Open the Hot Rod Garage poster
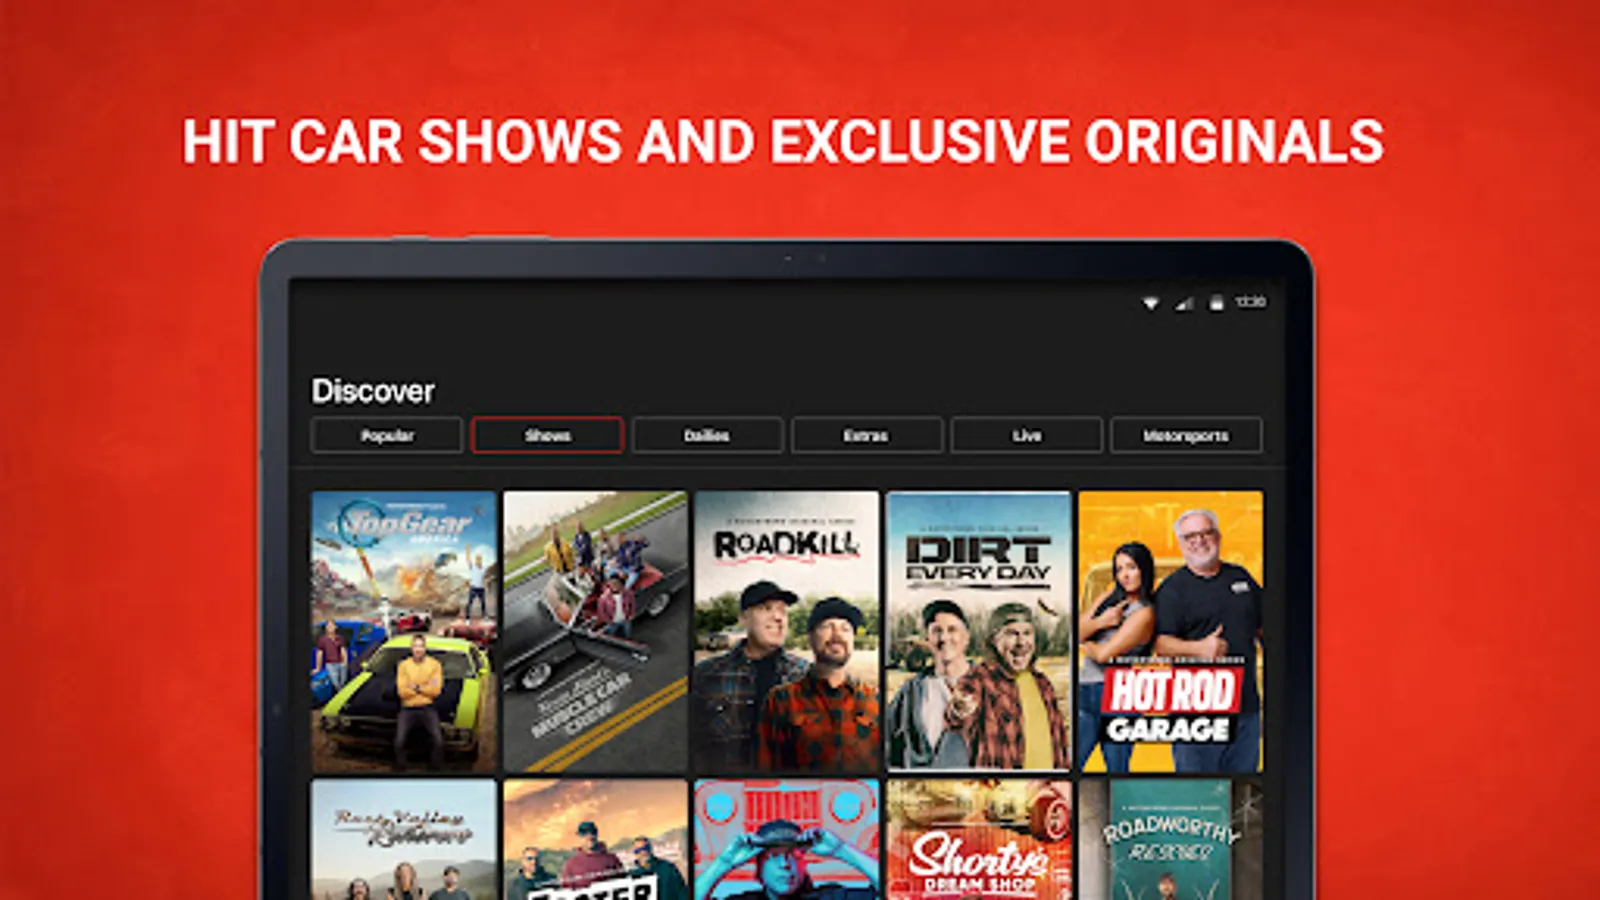 1171,631
